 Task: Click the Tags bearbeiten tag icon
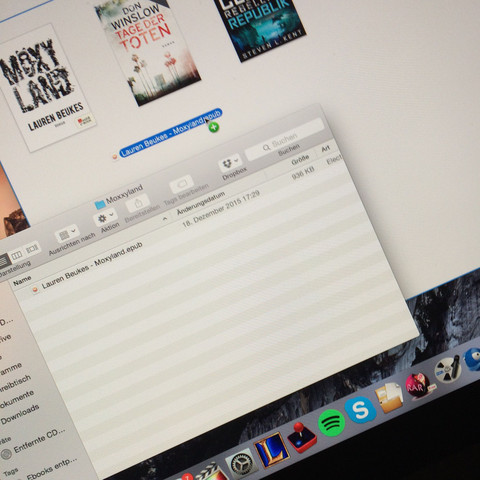click(182, 184)
